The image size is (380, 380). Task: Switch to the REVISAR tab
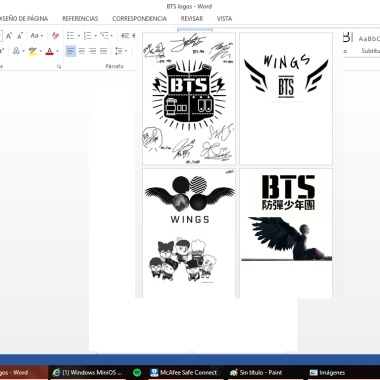click(x=192, y=19)
